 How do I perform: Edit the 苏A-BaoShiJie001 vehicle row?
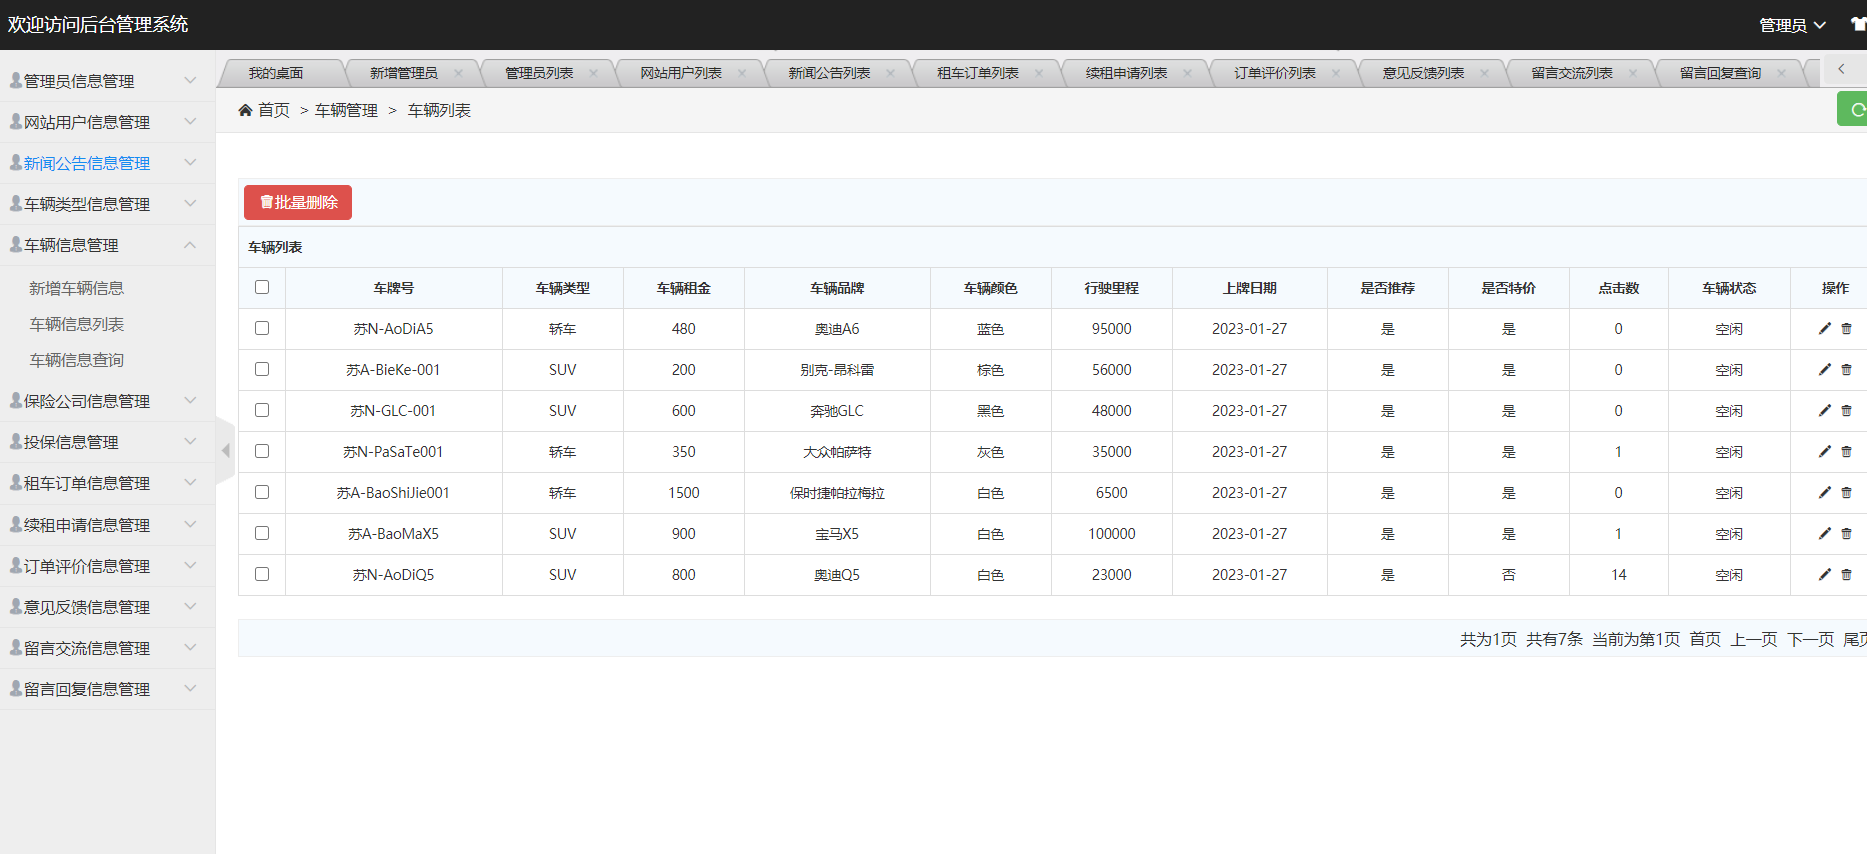coord(1824,492)
